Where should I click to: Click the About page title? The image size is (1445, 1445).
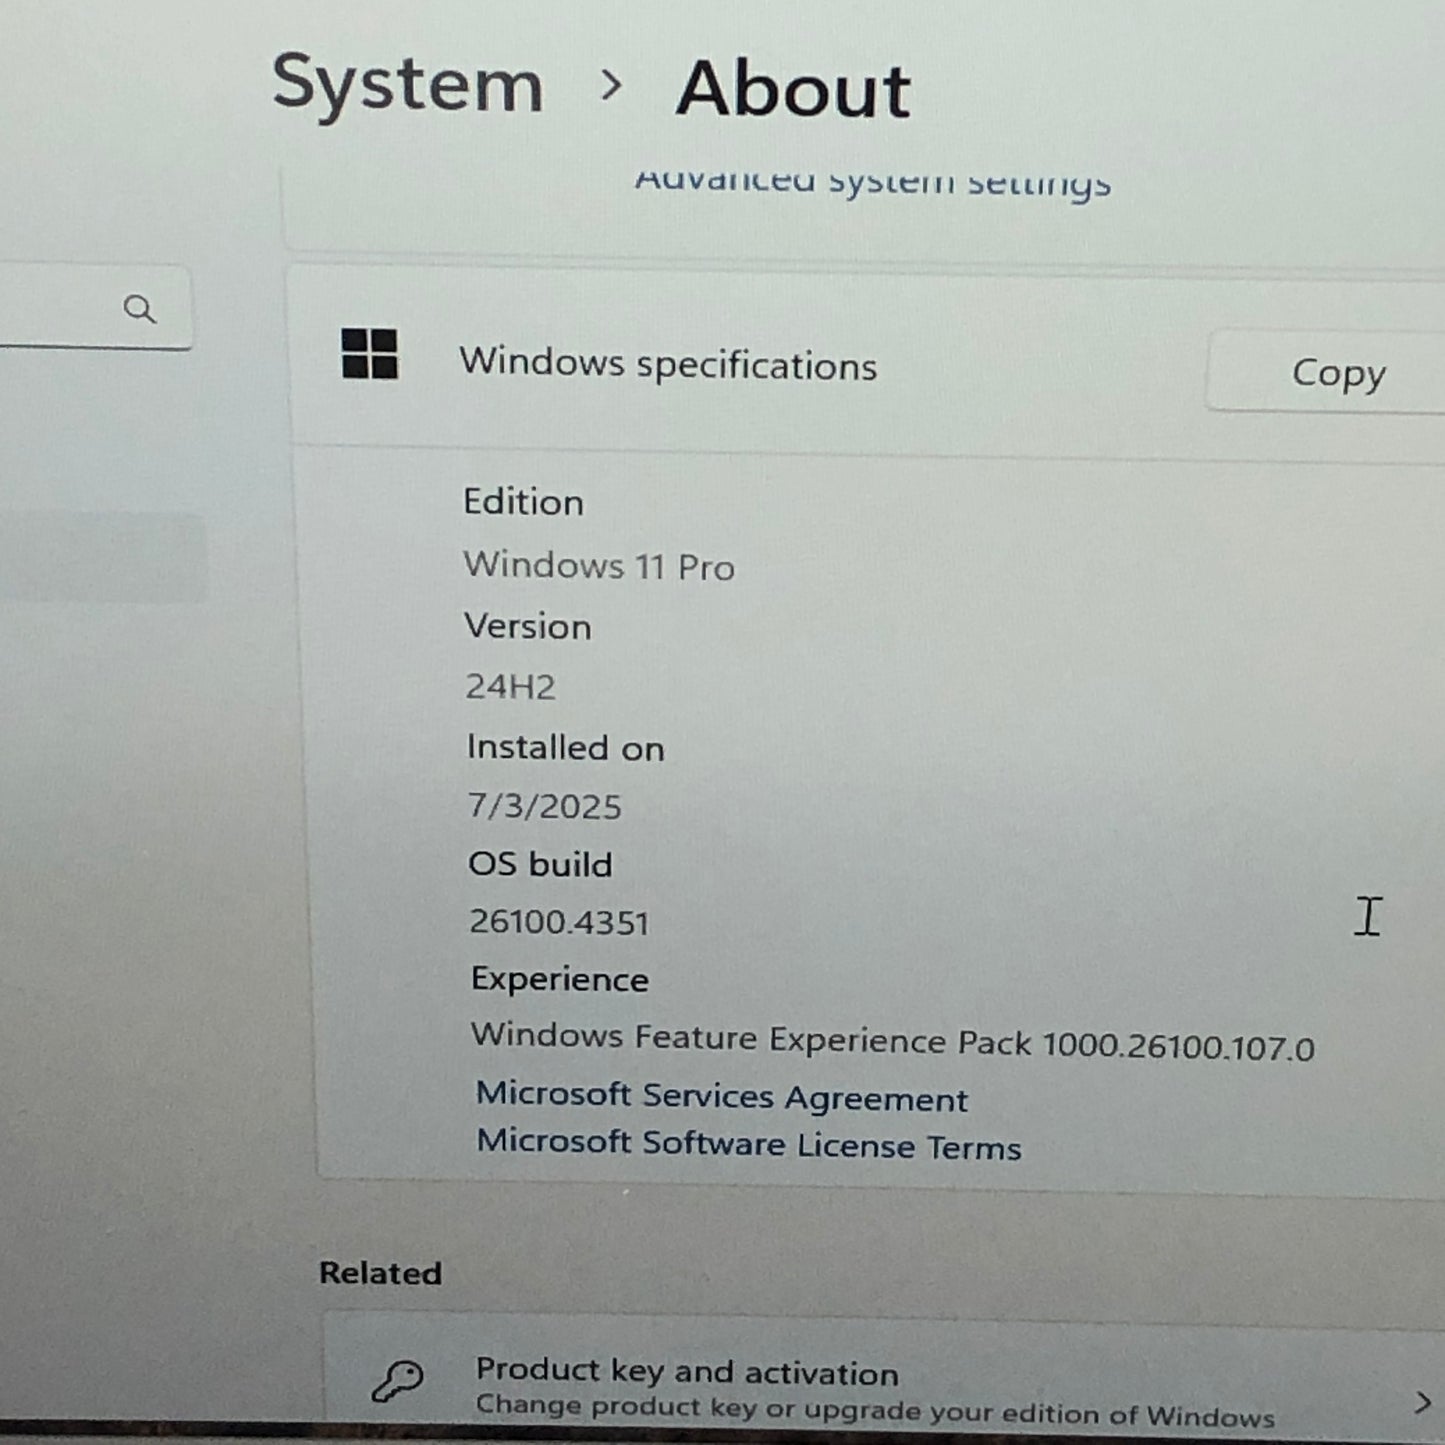pos(793,90)
